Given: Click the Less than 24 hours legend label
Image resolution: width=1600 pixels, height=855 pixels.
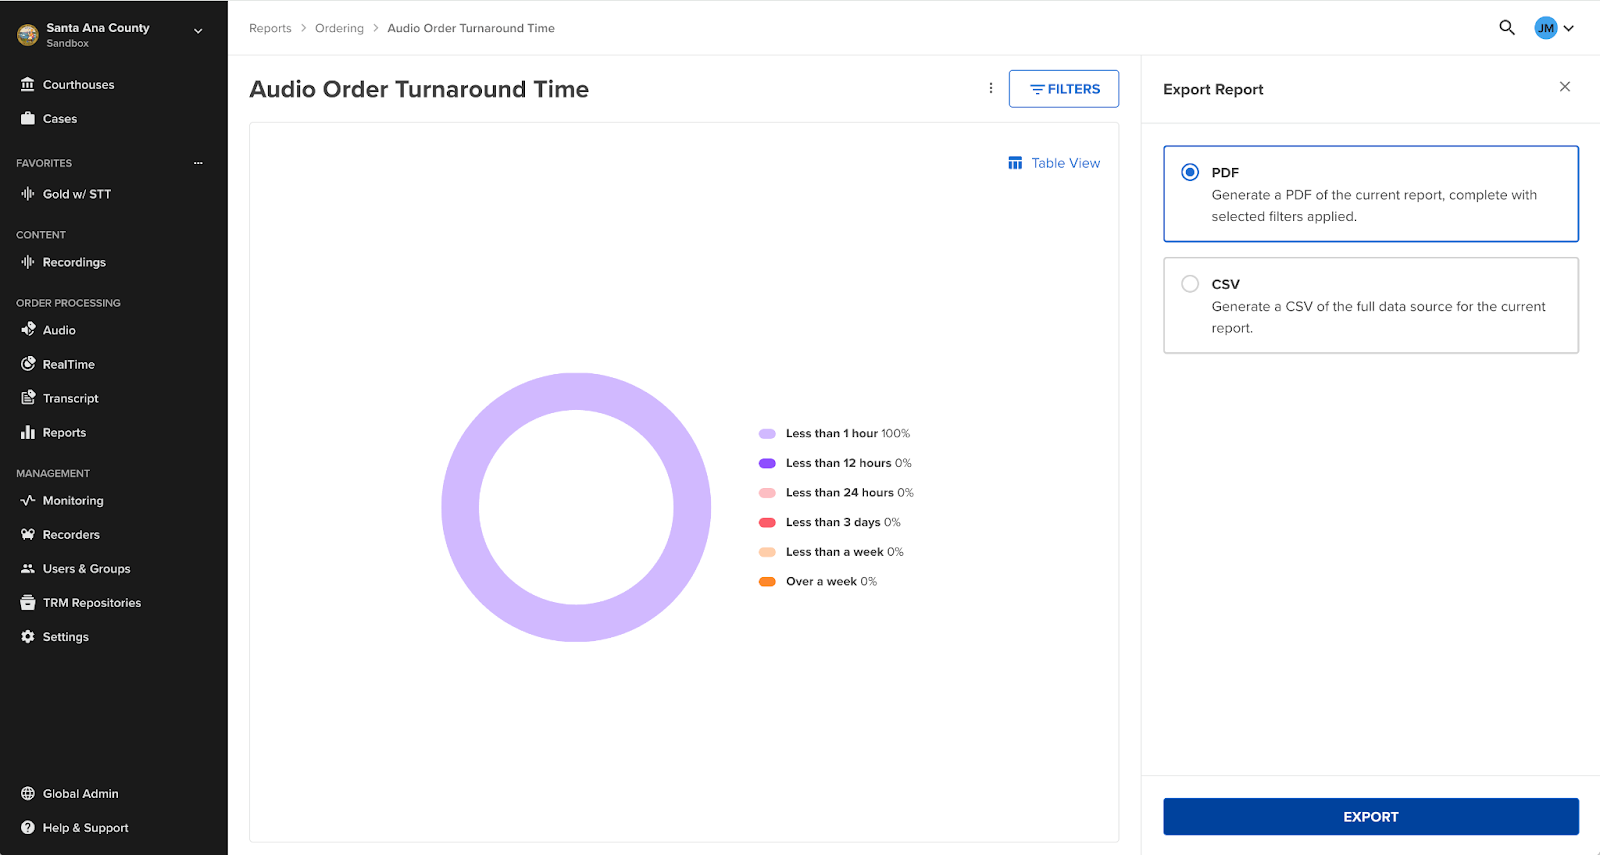Looking at the screenshot, I should (x=850, y=492).
